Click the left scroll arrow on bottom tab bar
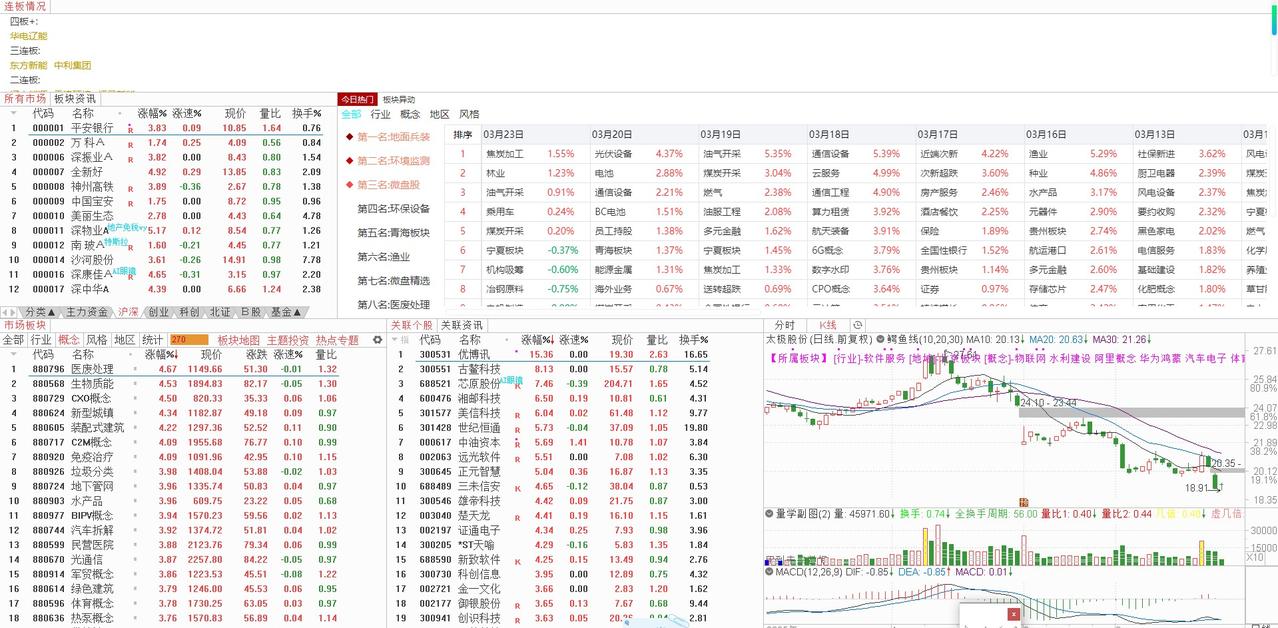 coord(6,312)
